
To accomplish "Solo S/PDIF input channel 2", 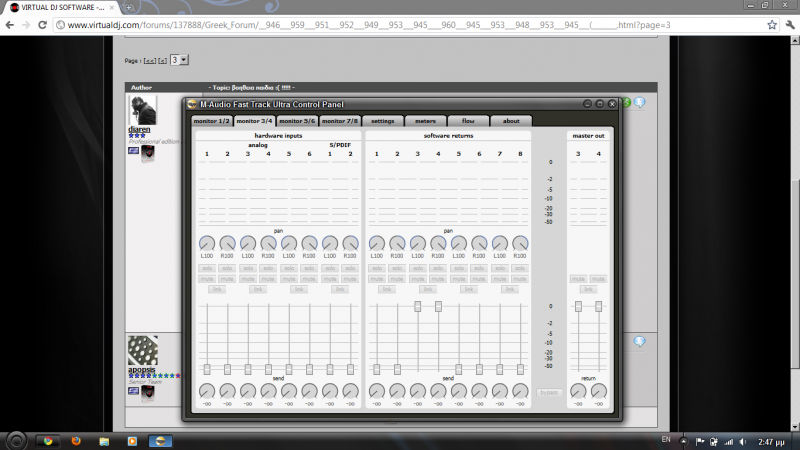I will (x=350, y=268).
